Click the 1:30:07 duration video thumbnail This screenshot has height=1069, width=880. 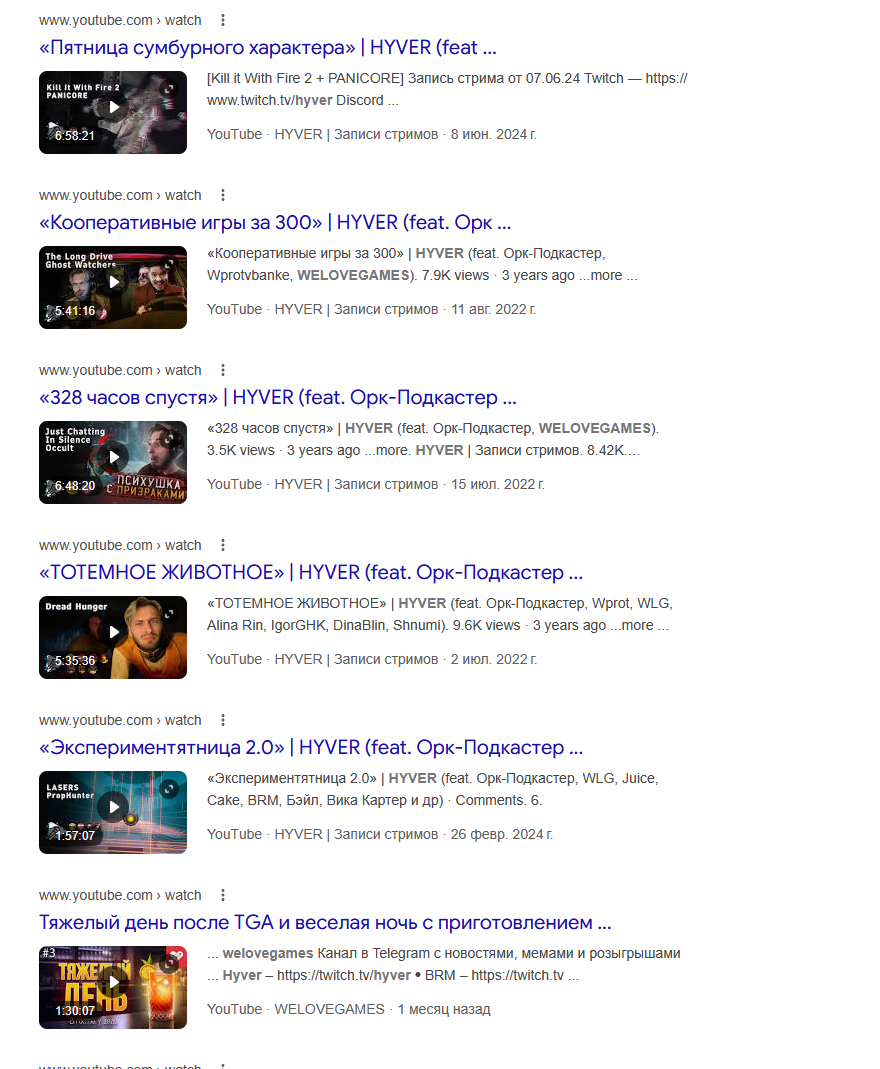112,987
